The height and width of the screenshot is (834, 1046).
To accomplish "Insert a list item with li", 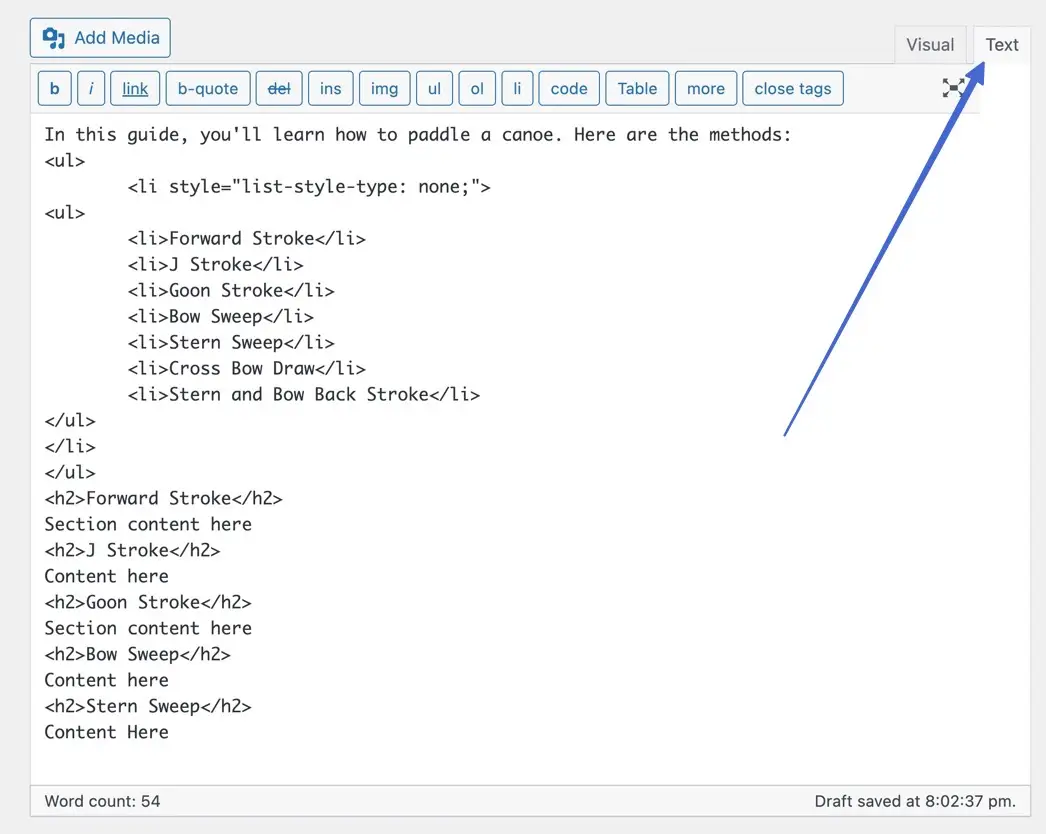I will 517,88.
